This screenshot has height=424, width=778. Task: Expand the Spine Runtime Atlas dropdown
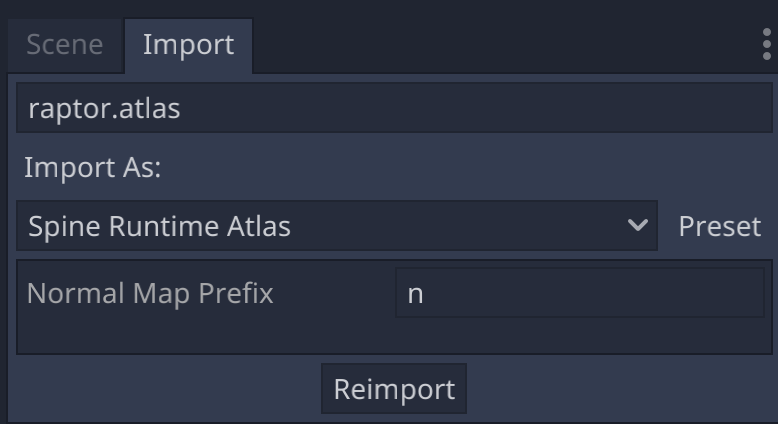pos(336,226)
